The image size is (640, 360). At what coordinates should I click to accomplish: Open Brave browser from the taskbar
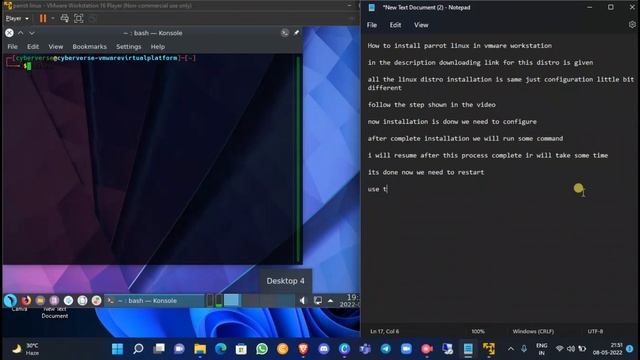point(303,349)
